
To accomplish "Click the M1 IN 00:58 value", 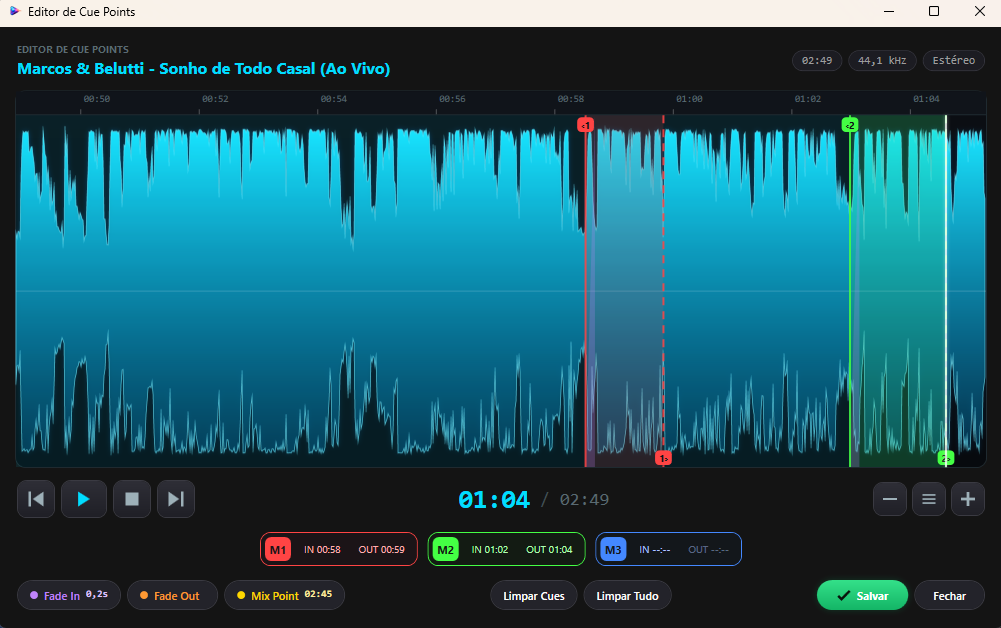I will [322, 550].
